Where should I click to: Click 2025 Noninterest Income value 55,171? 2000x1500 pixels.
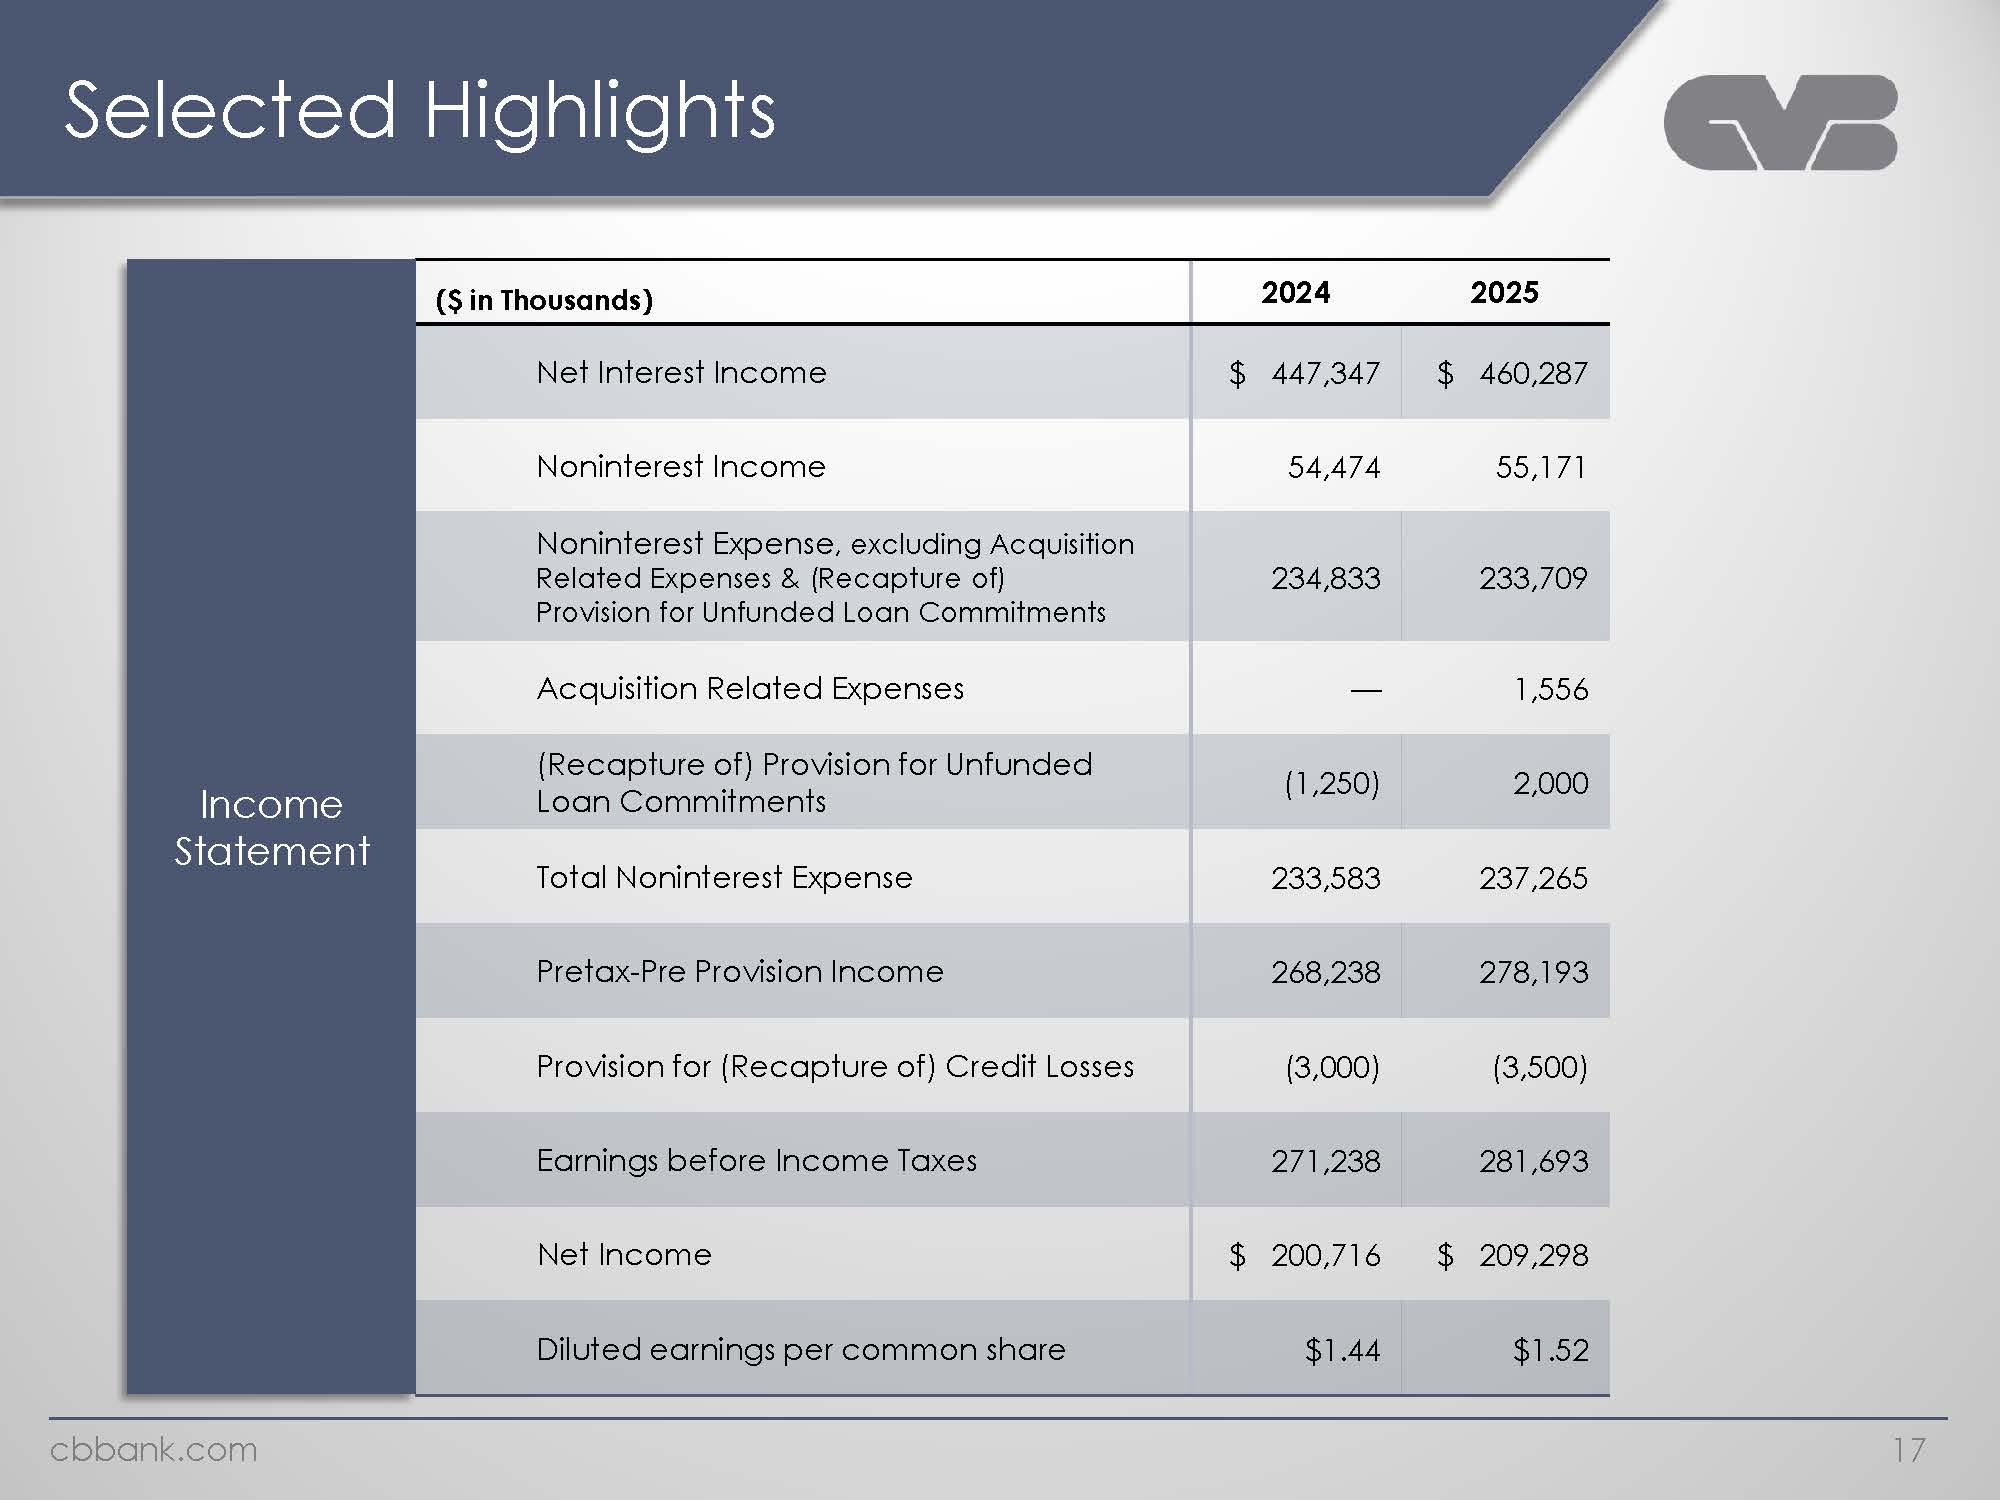1540,467
